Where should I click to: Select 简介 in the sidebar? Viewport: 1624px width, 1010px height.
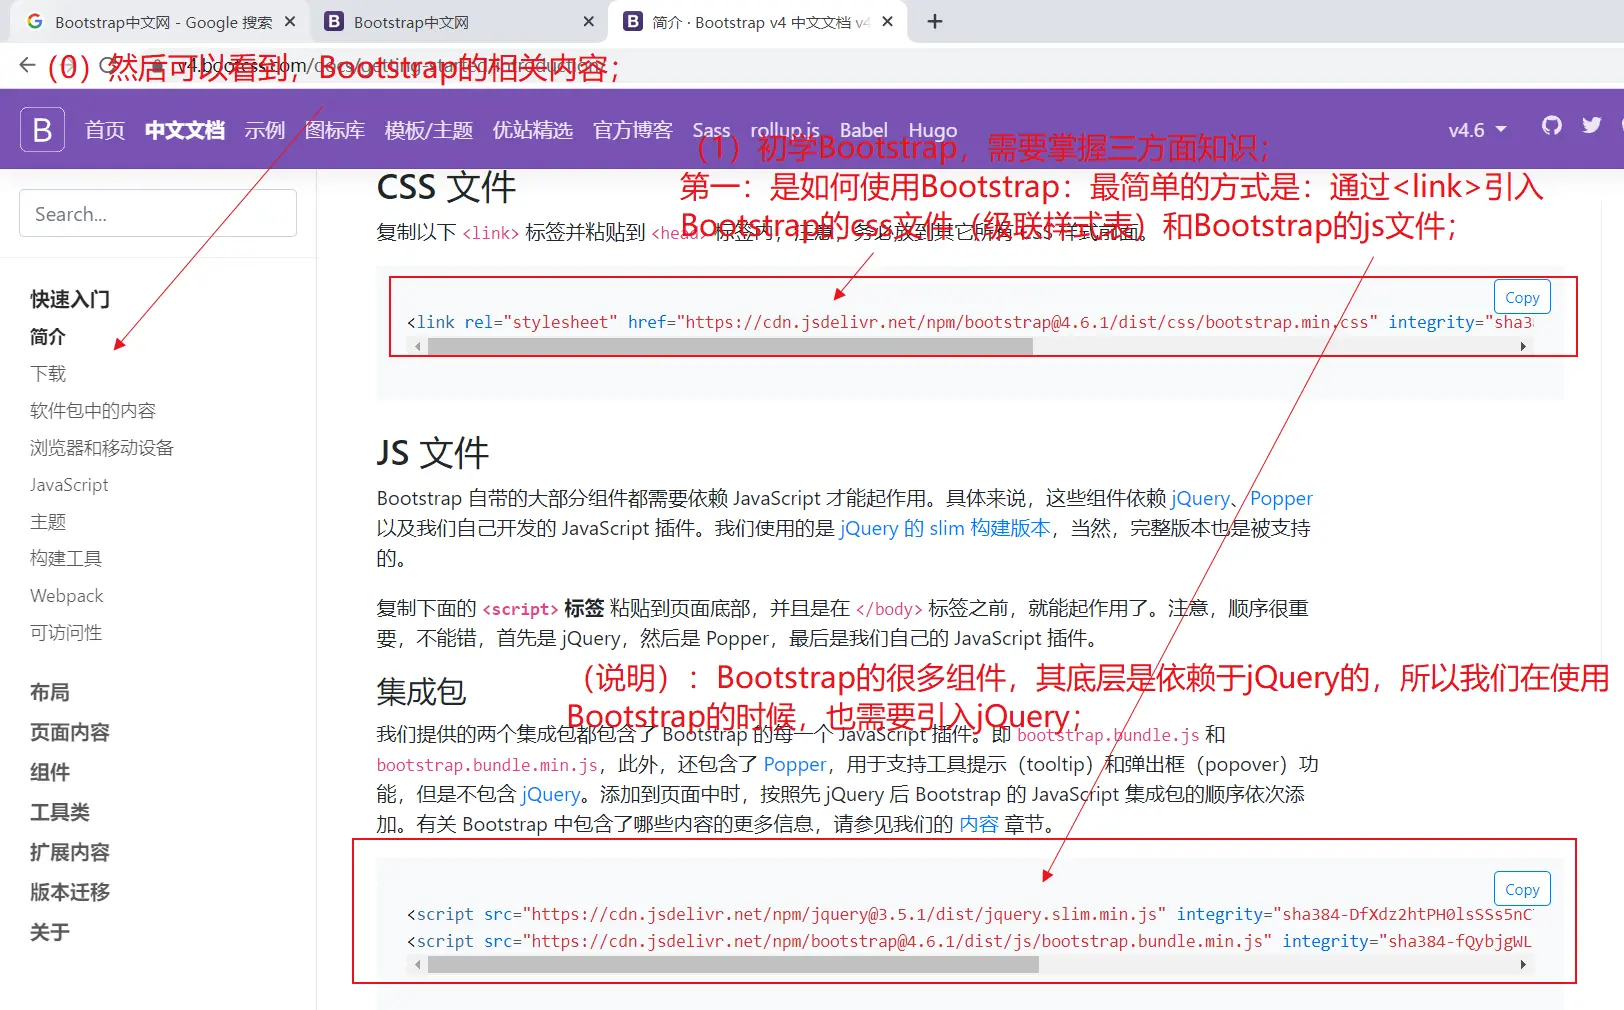pyautogui.click(x=48, y=337)
